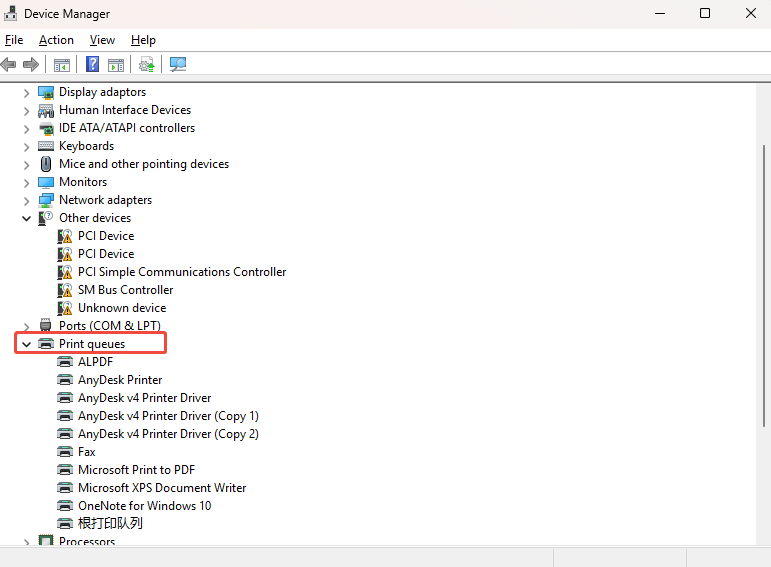The height and width of the screenshot is (567, 771).
Task: Open the View menu
Action: (x=102, y=40)
